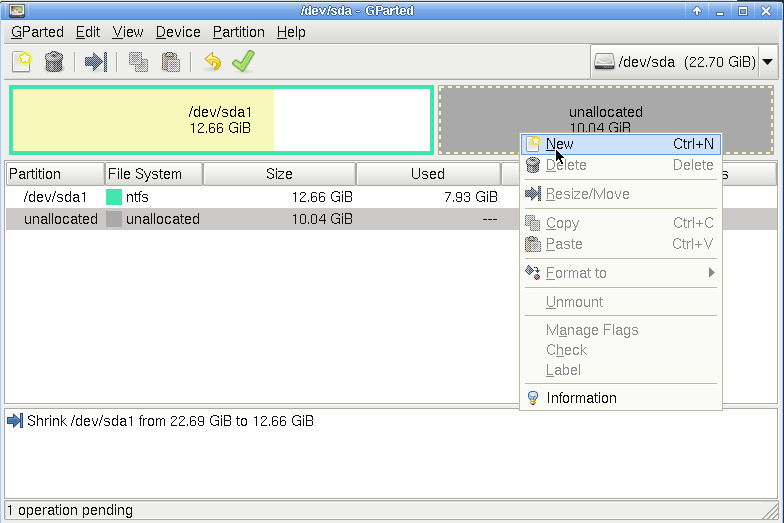Click the Partition column header
The width and height of the screenshot is (784, 523).
pyautogui.click(x=55, y=174)
